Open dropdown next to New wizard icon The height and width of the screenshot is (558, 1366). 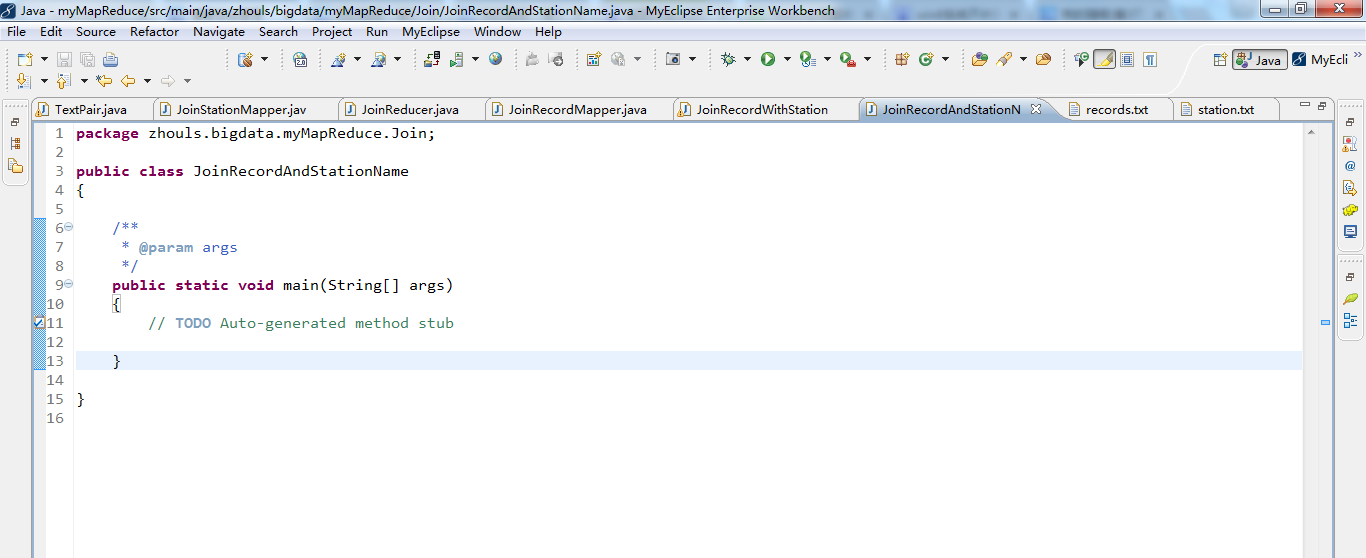point(43,60)
